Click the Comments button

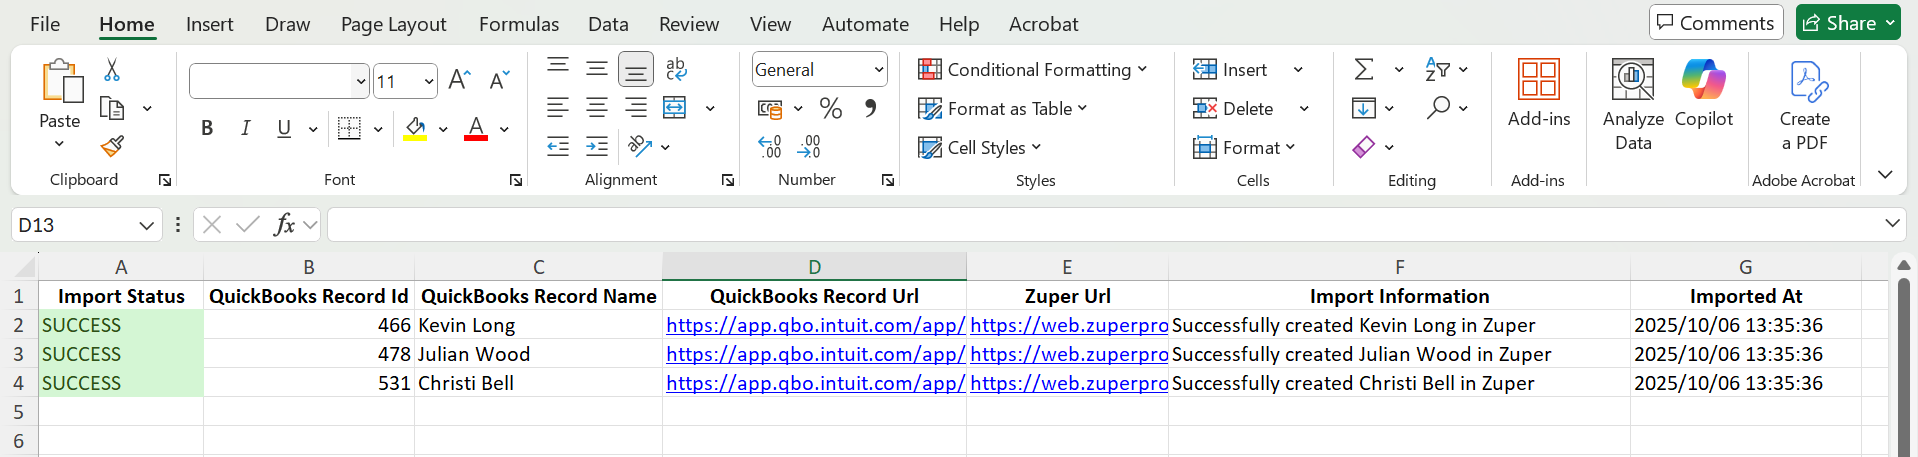point(1716,22)
